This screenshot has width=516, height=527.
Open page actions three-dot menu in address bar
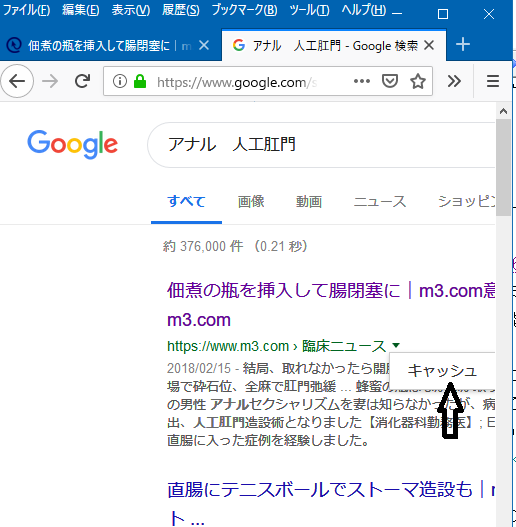tap(362, 81)
